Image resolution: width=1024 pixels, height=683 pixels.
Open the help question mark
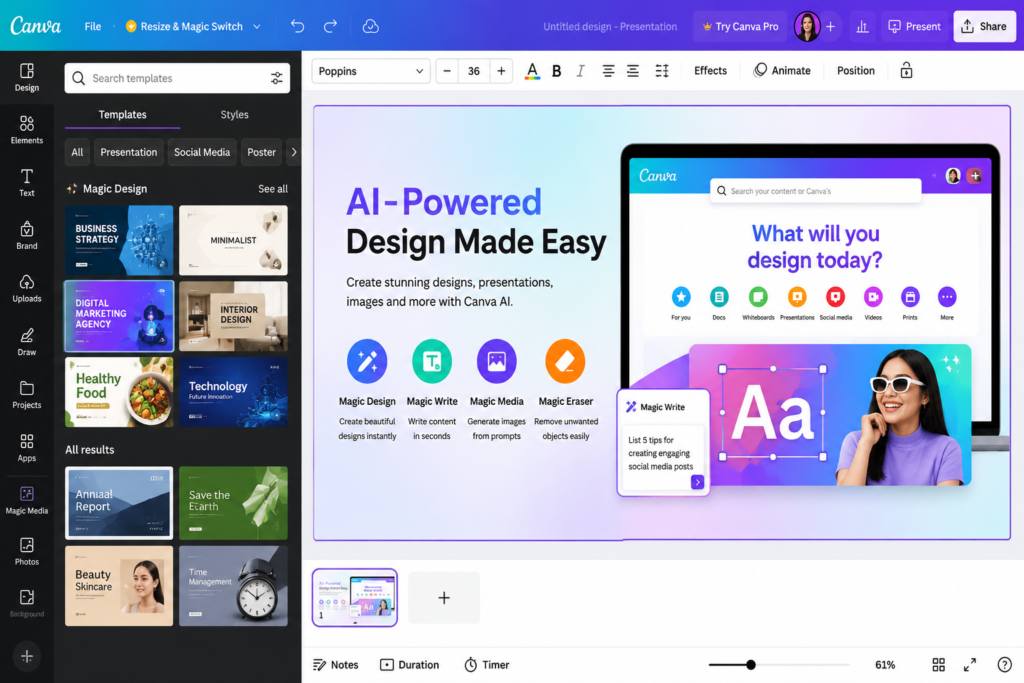[1004, 665]
